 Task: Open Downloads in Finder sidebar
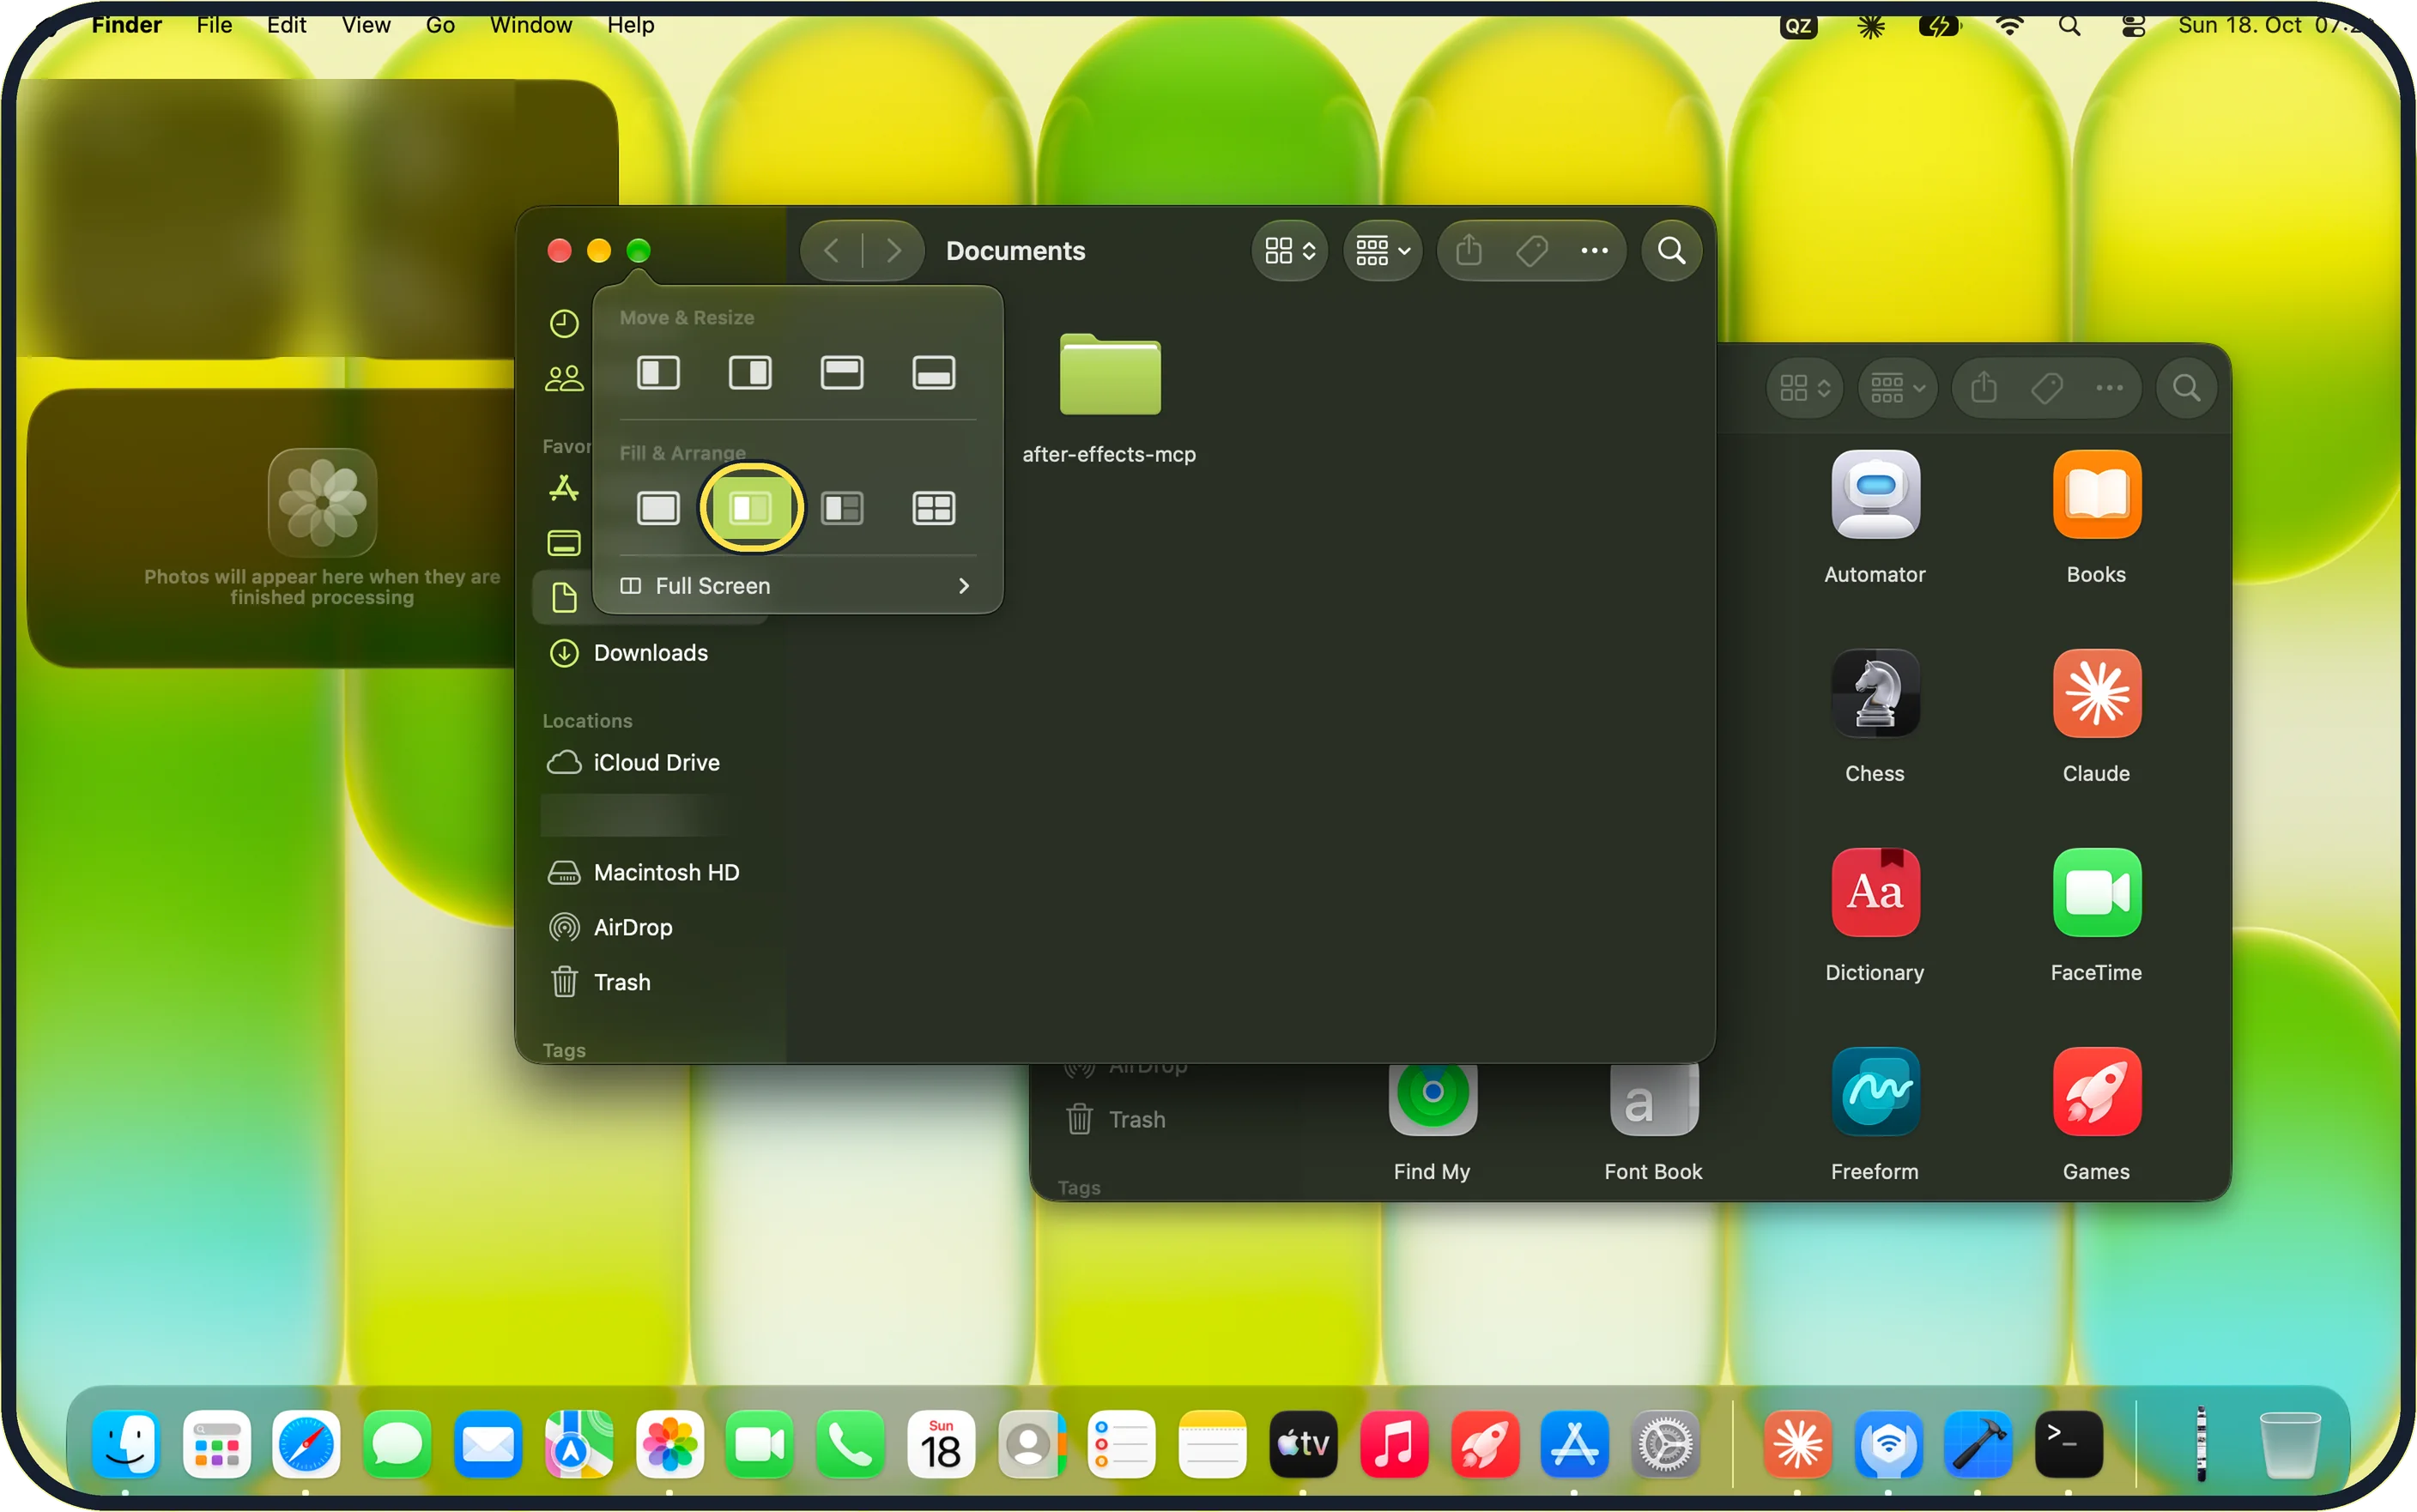[651, 653]
